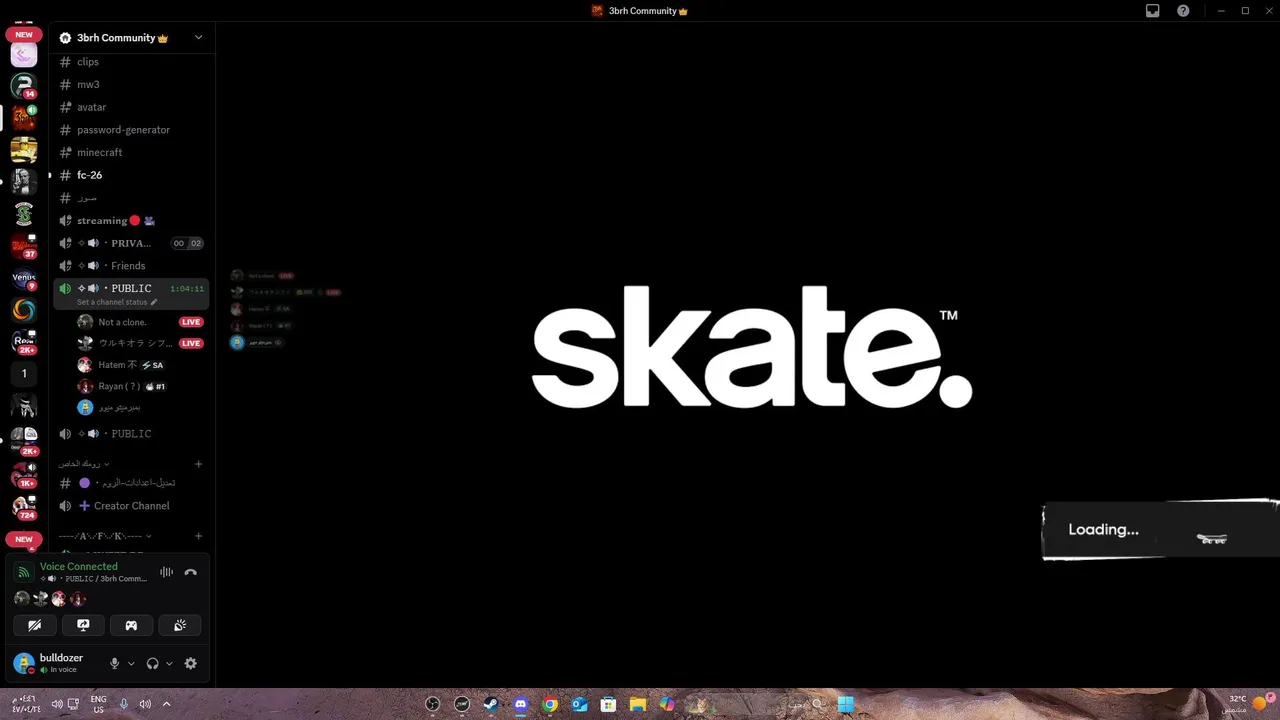This screenshot has width=1280, height=720.
Task: Open the Venus server icon
Action: [x=24, y=279]
